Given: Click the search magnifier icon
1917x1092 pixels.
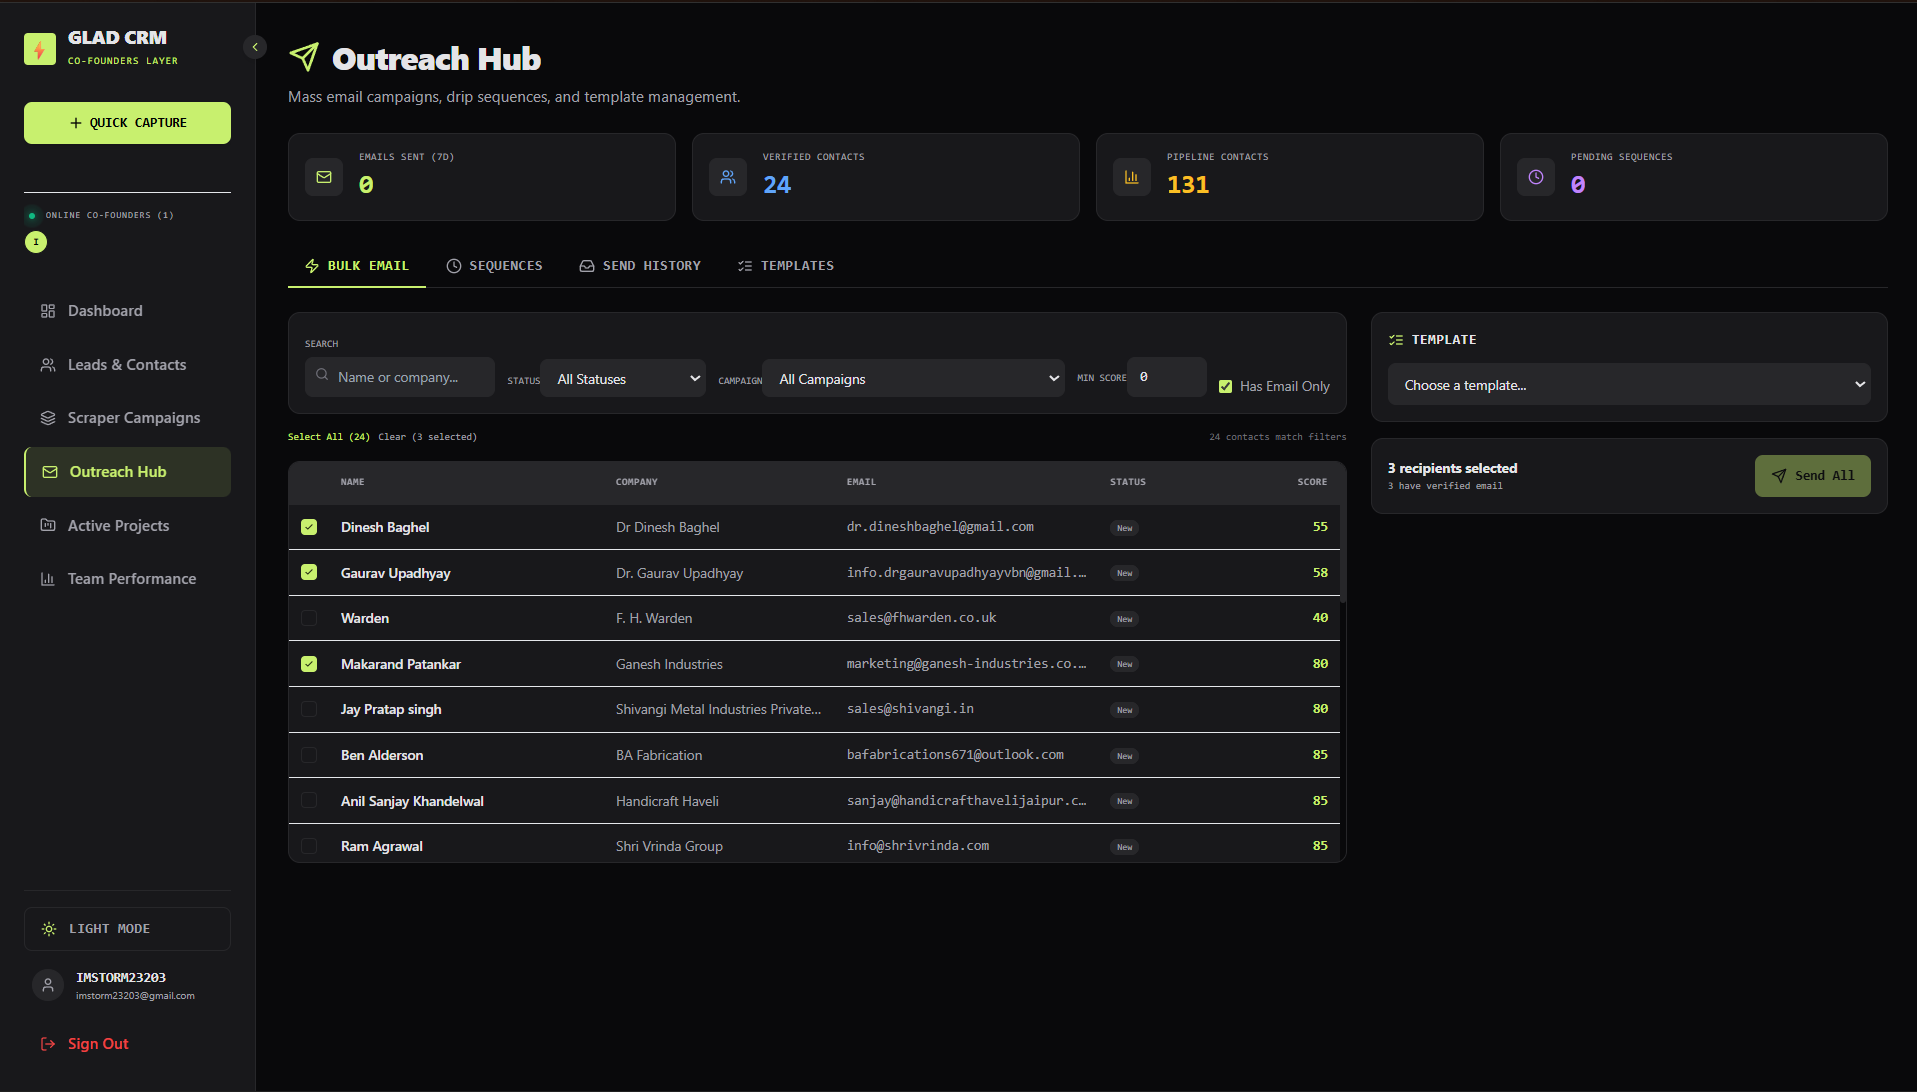Looking at the screenshot, I should (x=322, y=375).
